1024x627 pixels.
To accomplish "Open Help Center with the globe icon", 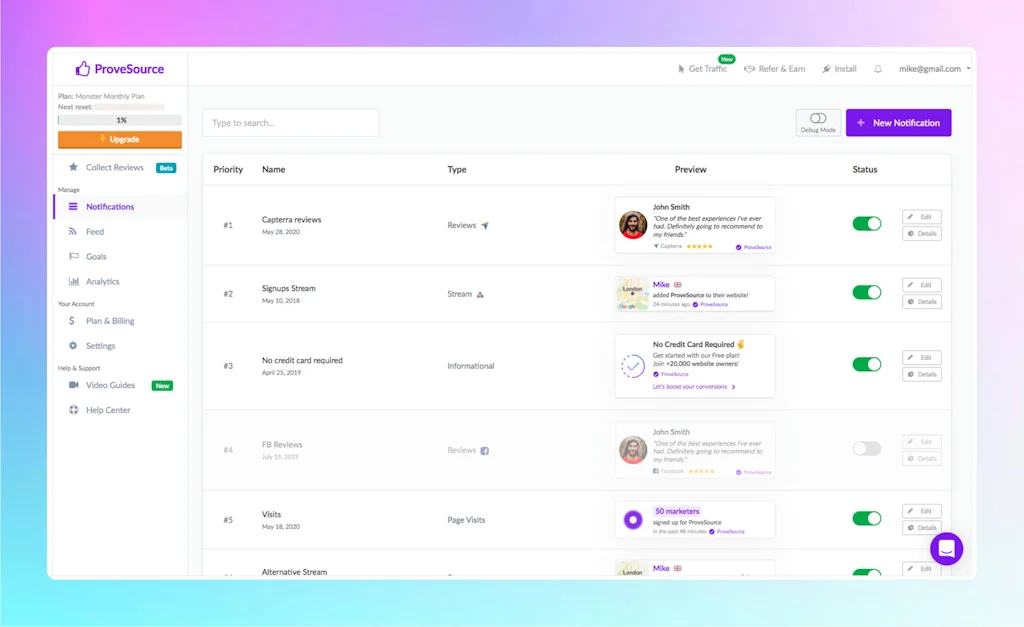I will (75, 409).
